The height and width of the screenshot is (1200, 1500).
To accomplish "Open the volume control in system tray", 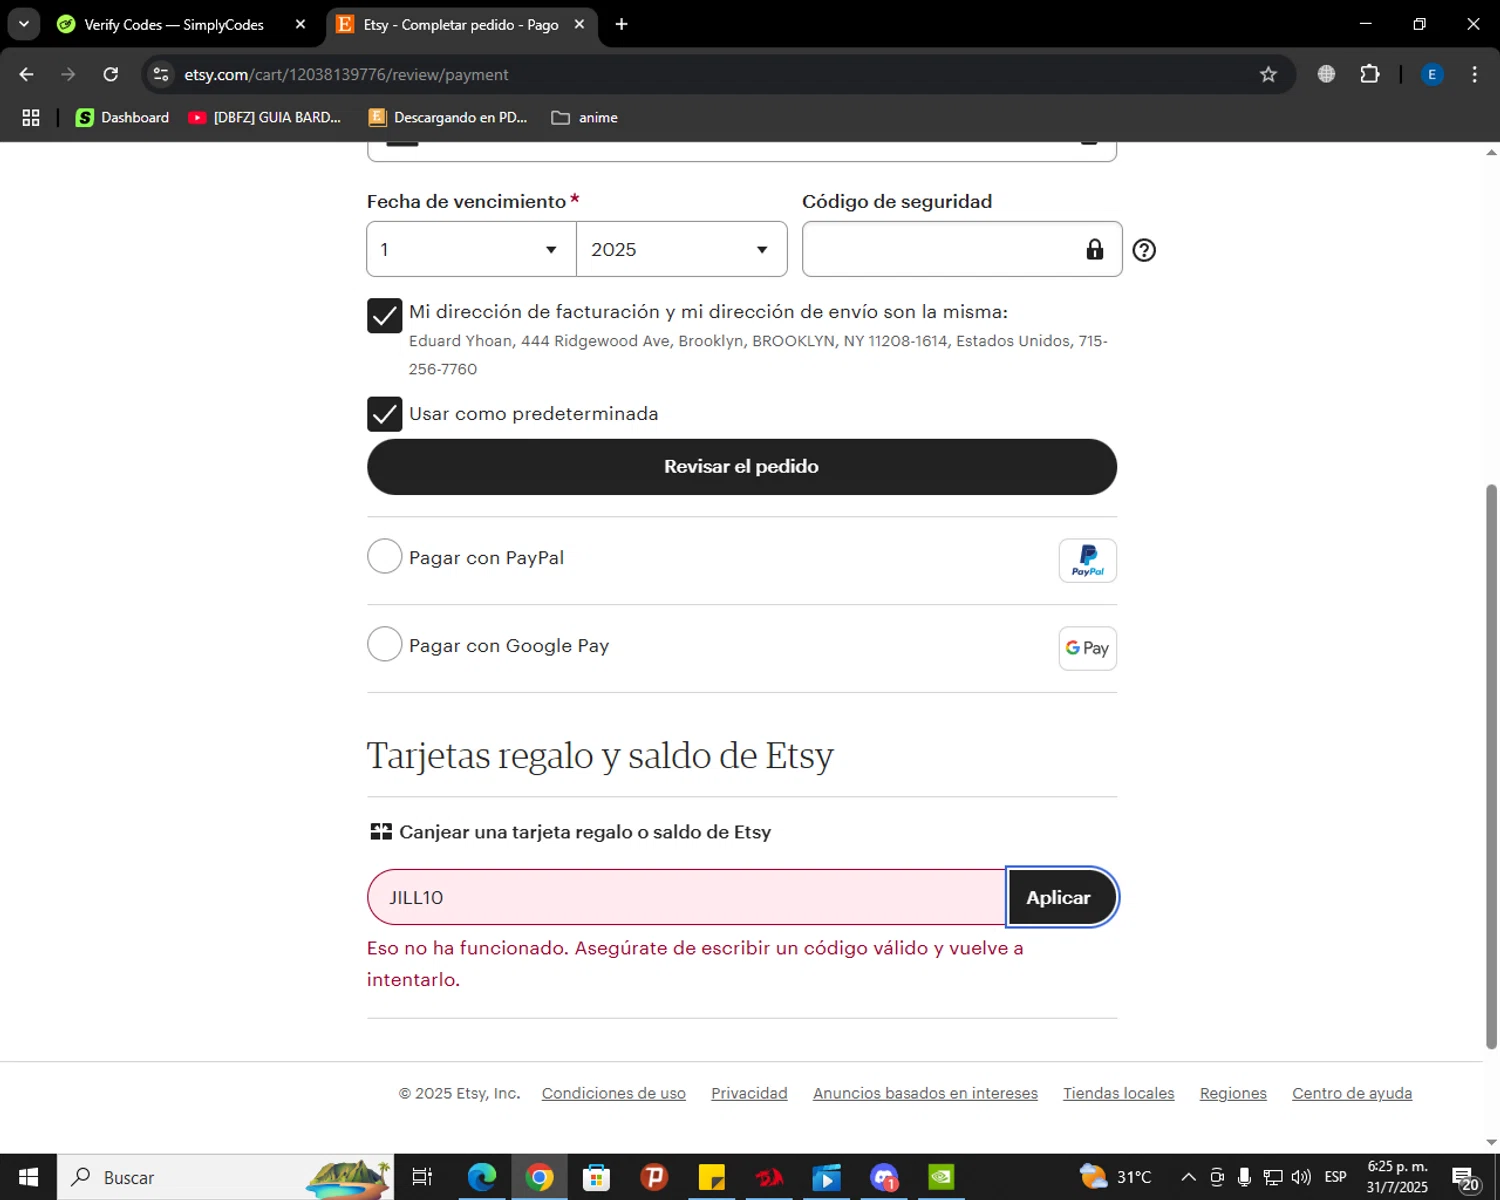I will click(x=1300, y=1177).
